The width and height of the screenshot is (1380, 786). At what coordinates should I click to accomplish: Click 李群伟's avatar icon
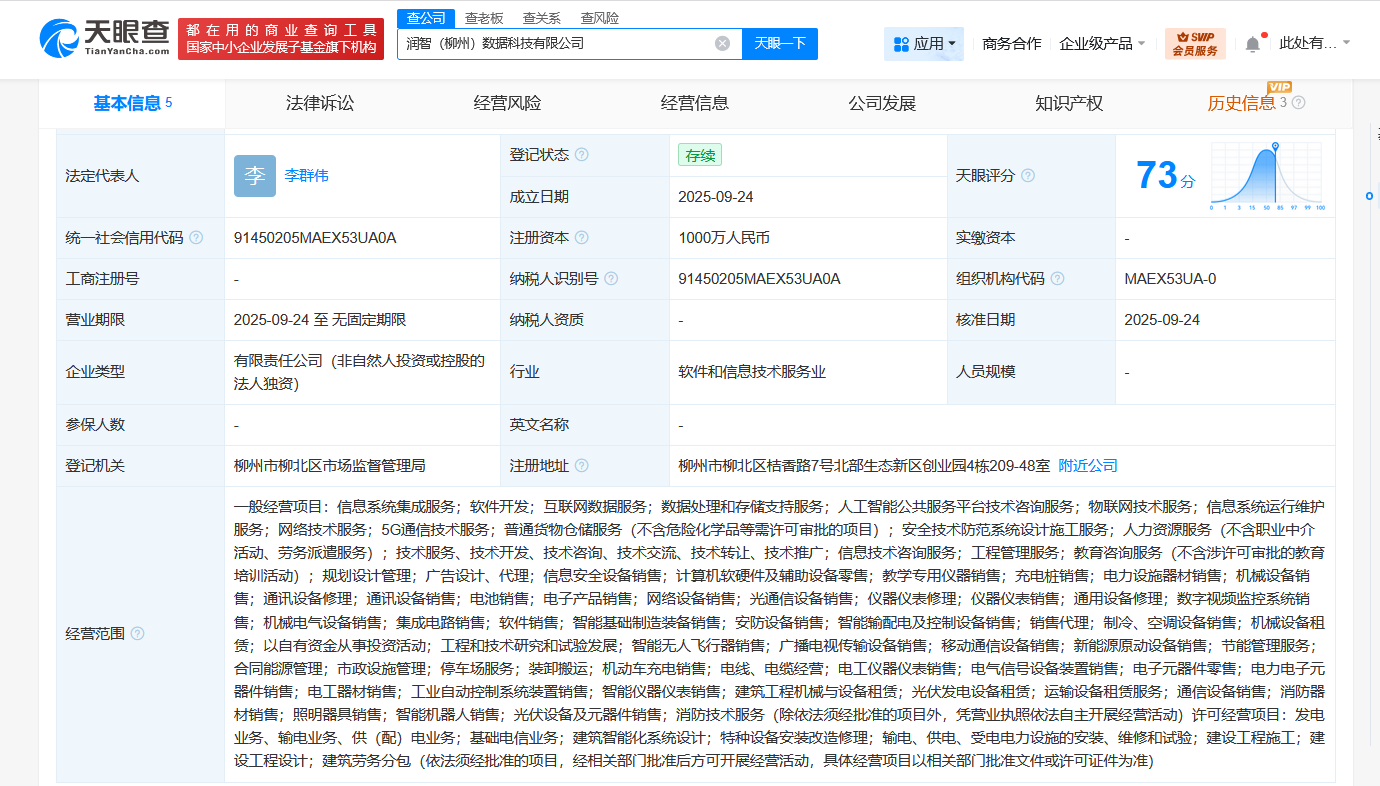(254, 175)
